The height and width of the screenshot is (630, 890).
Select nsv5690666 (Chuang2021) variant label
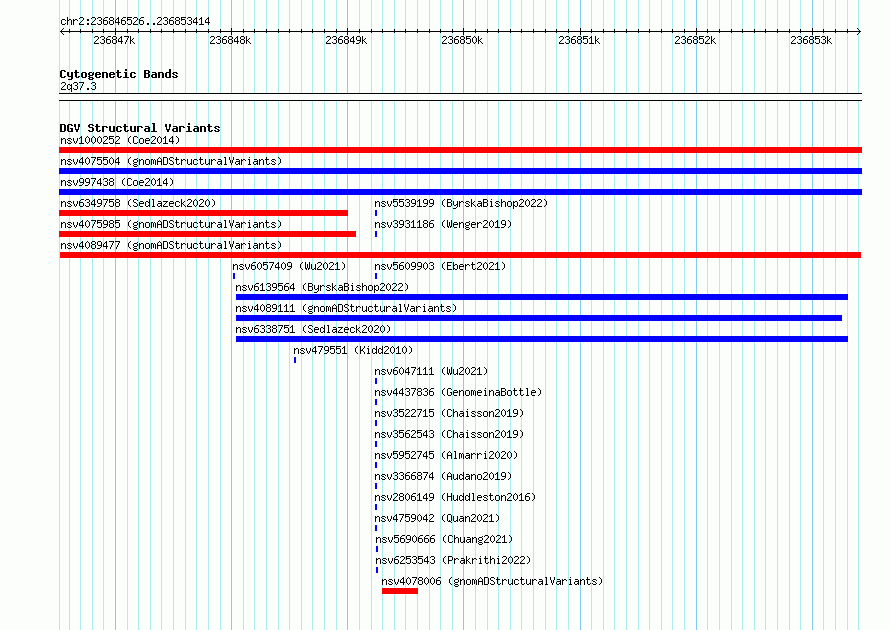pyautogui.click(x=444, y=539)
